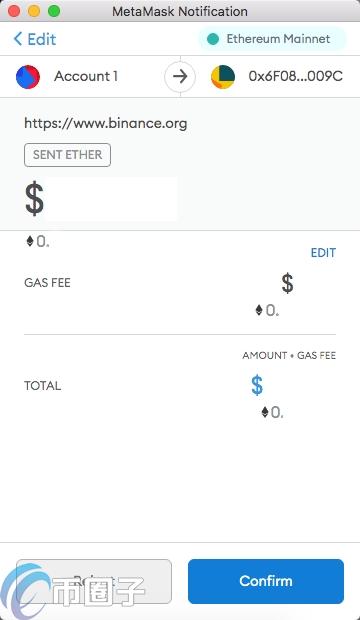Click the https://www.binance.org origin URL
The width and height of the screenshot is (360, 620).
click(106, 123)
